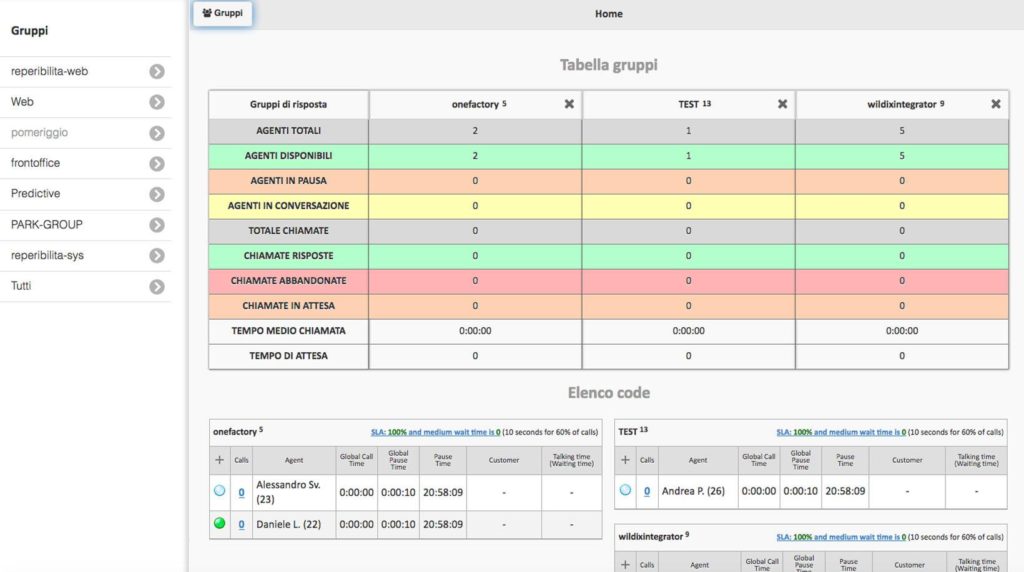Click PARK-GROUP arrow icon
Image resolution: width=1024 pixels, height=572 pixels.
[x=157, y=225]
